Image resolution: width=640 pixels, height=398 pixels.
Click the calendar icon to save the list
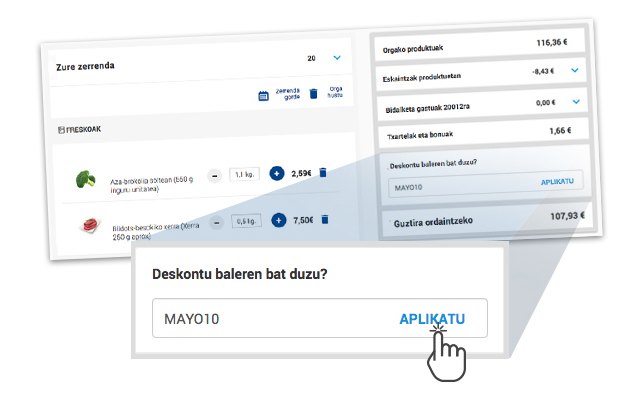point(264,96)
